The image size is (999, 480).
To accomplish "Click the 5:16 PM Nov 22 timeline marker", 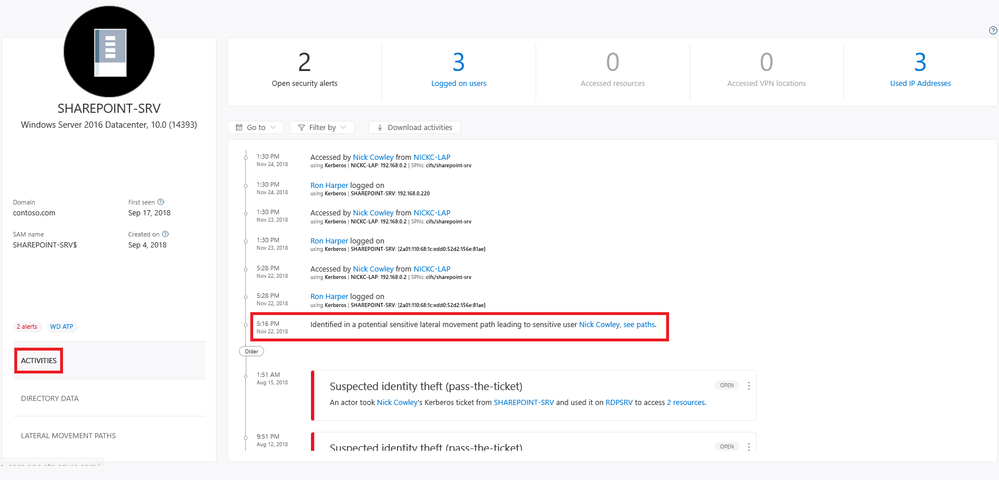I will [x=245, y=324].
